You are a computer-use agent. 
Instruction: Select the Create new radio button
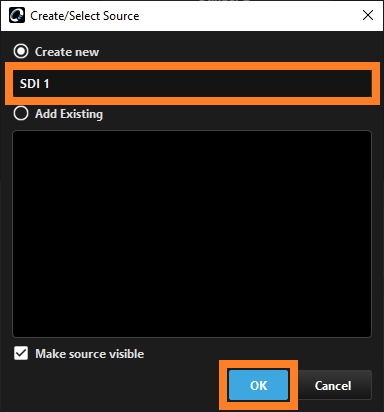(21, 51)
